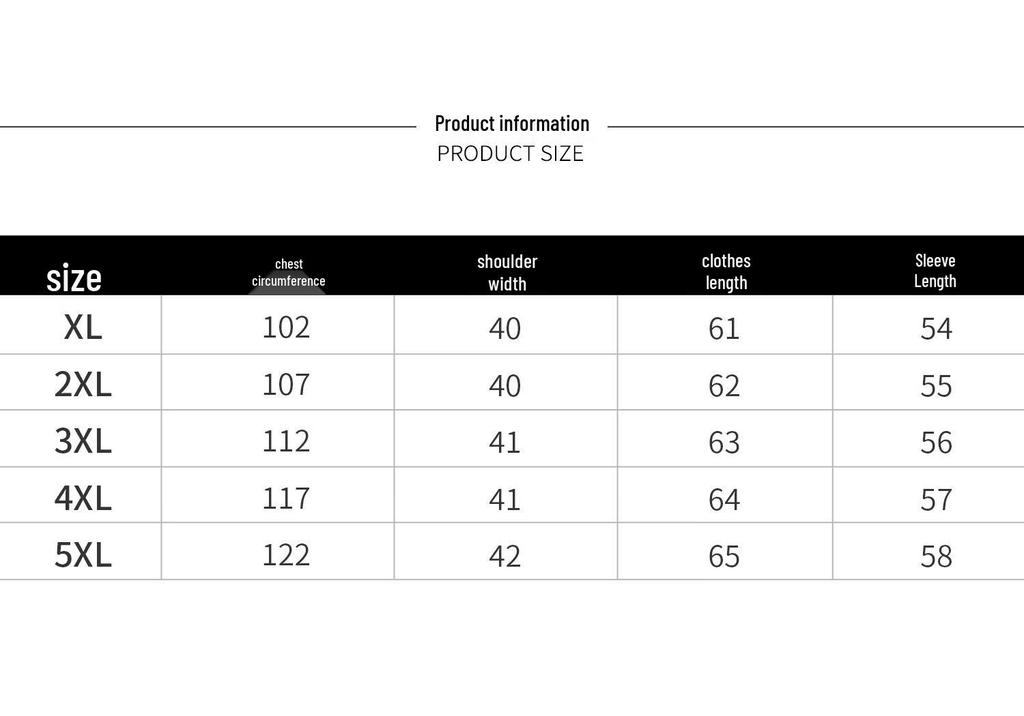This screenshot has width=1024, height=716.
Task: Click the 'shoulder width' column header
Action: pos(507,272)
